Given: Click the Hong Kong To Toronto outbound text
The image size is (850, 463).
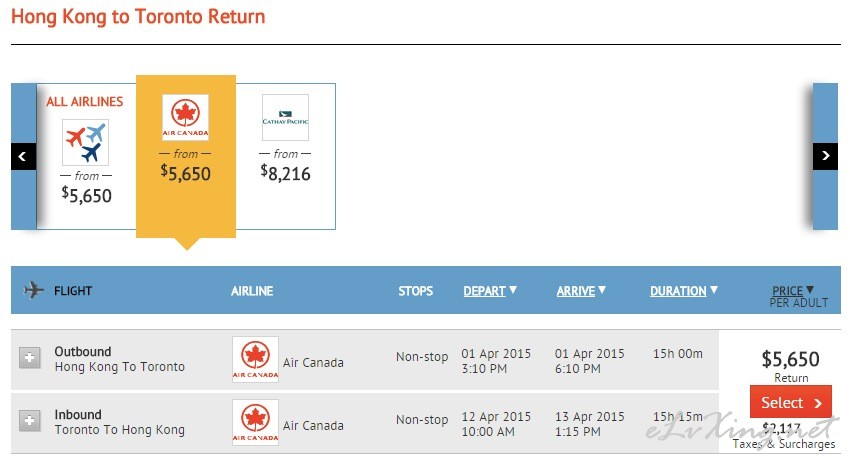Looking at the screenshot, I should [x=120, y=367].
